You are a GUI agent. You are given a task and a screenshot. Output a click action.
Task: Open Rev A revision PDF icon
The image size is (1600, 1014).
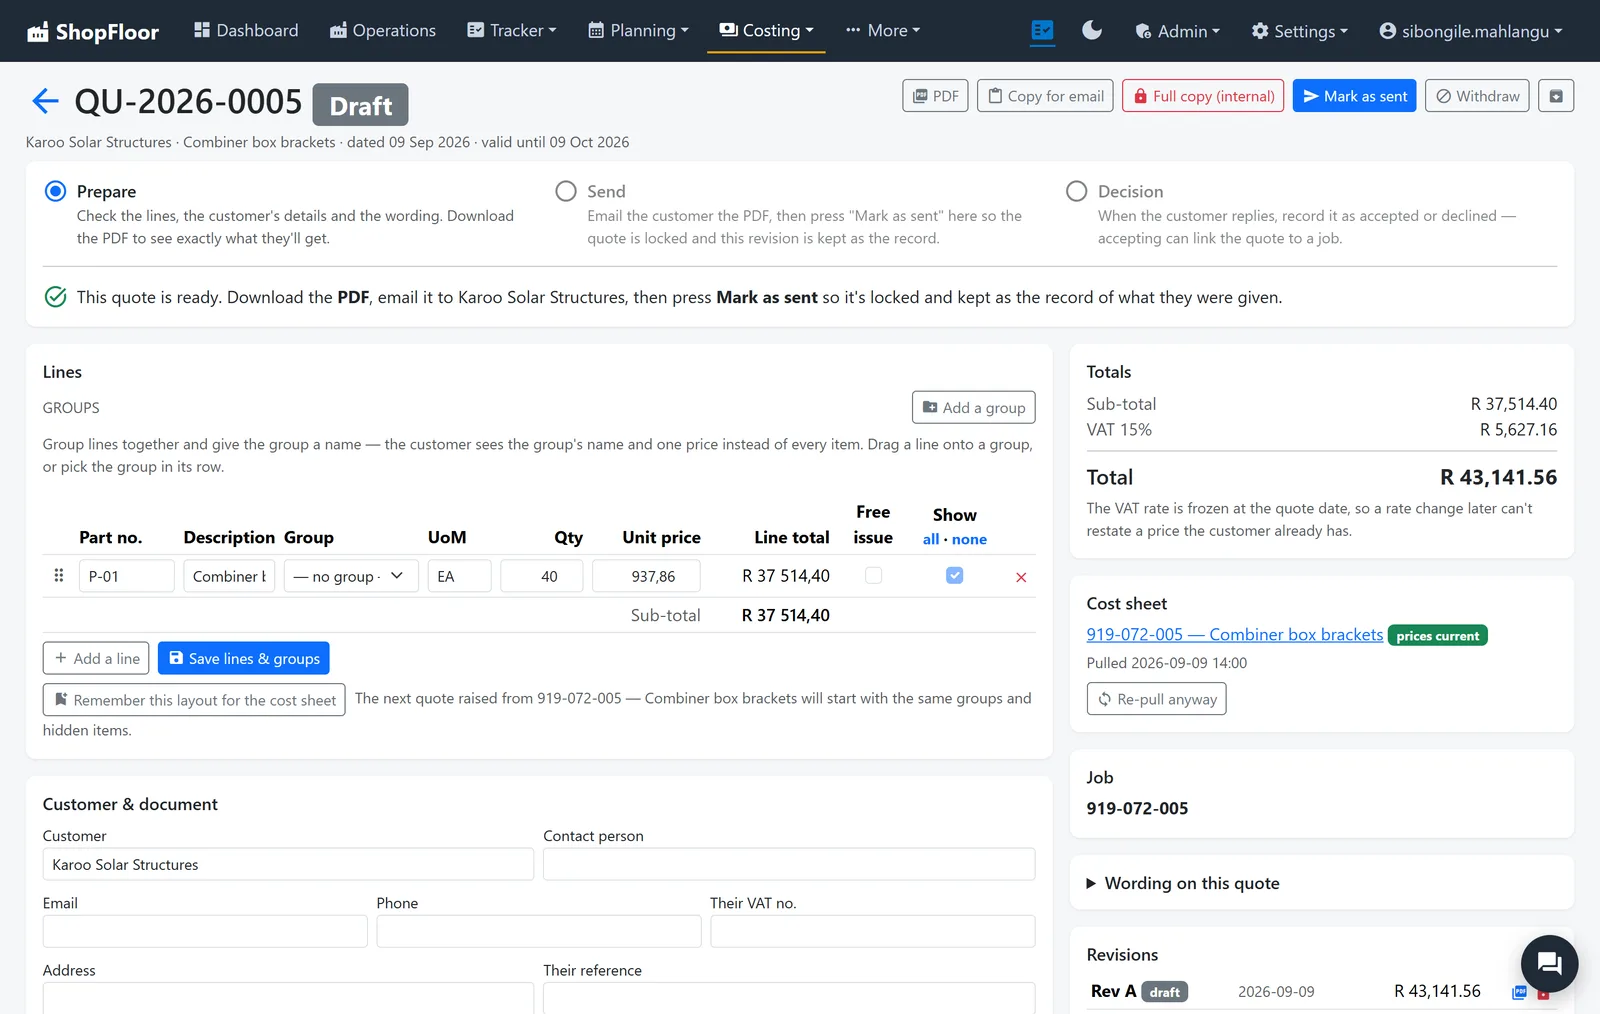point(1520,992)
